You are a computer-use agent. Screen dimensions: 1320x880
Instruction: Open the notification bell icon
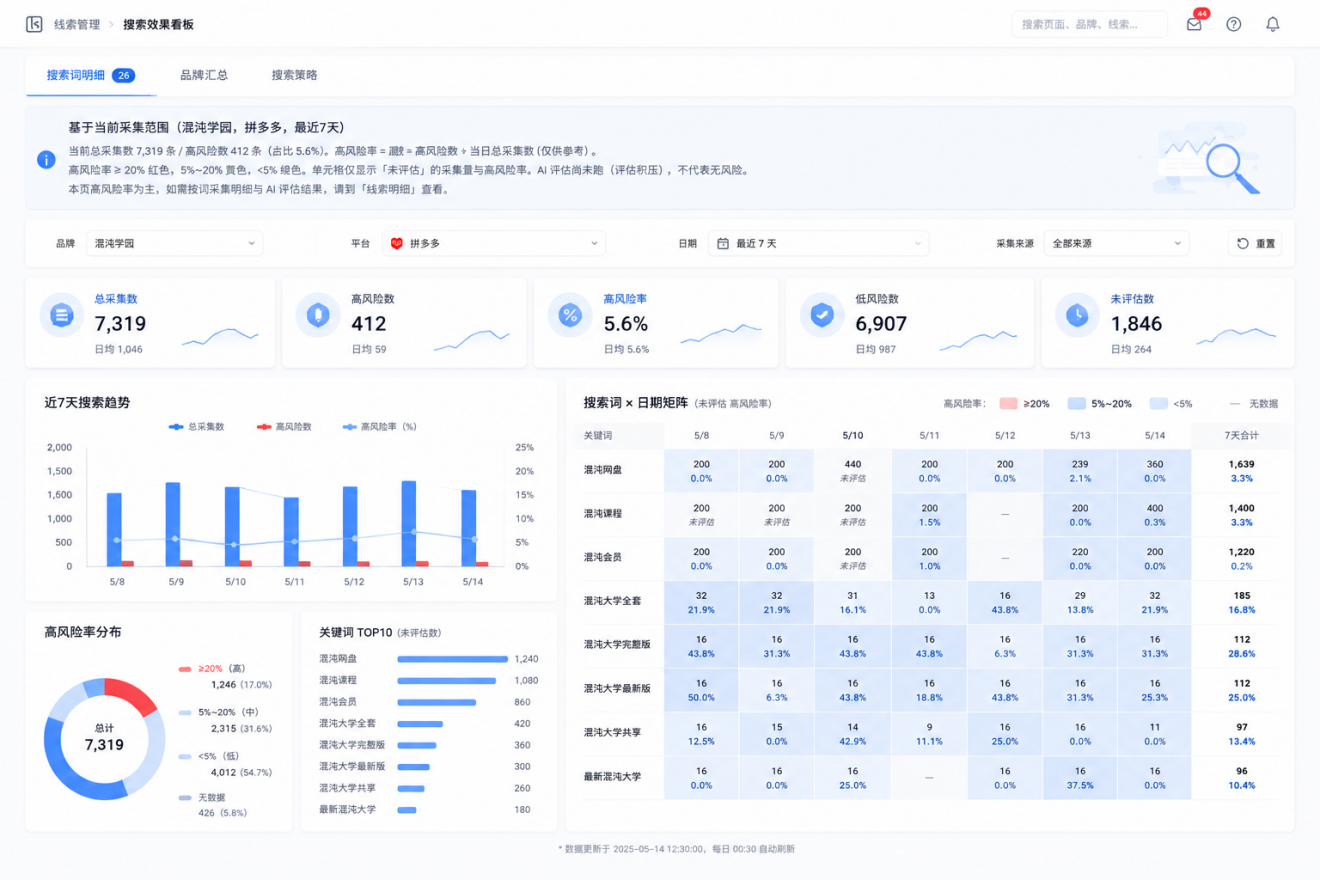coord(1273,24)
